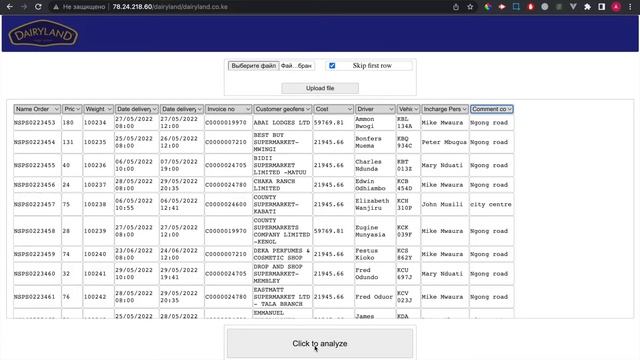
Task: Click the selected file name label
Action: [296, 66]
